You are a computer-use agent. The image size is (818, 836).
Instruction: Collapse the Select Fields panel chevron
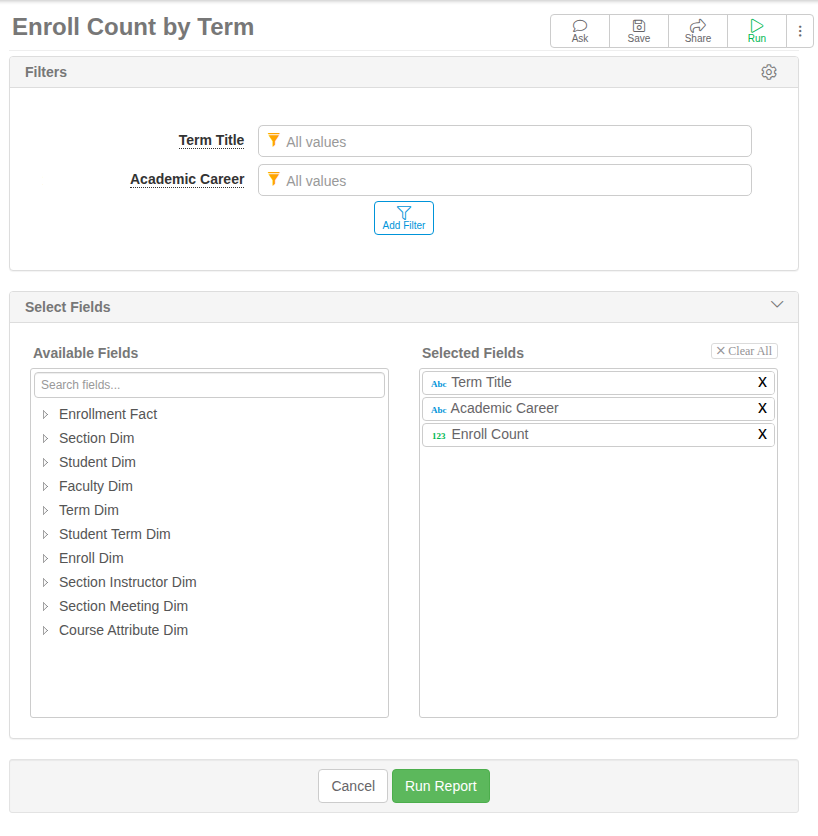pos(777,304)
